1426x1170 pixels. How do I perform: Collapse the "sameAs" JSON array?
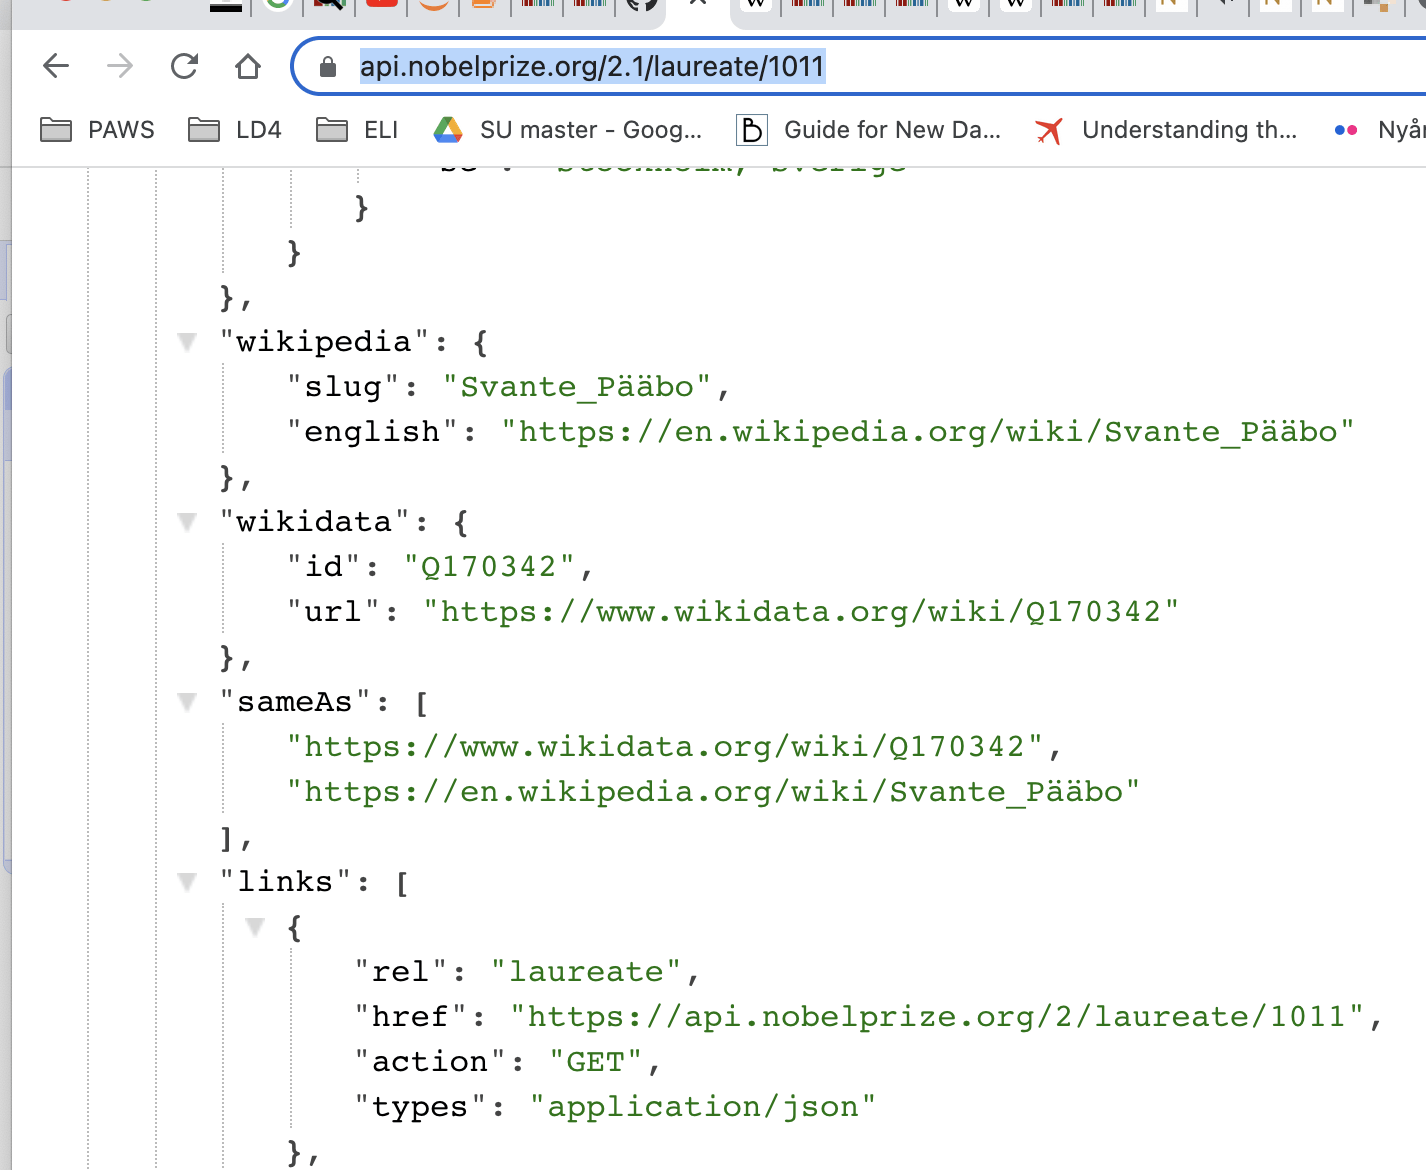pos(187,702)
